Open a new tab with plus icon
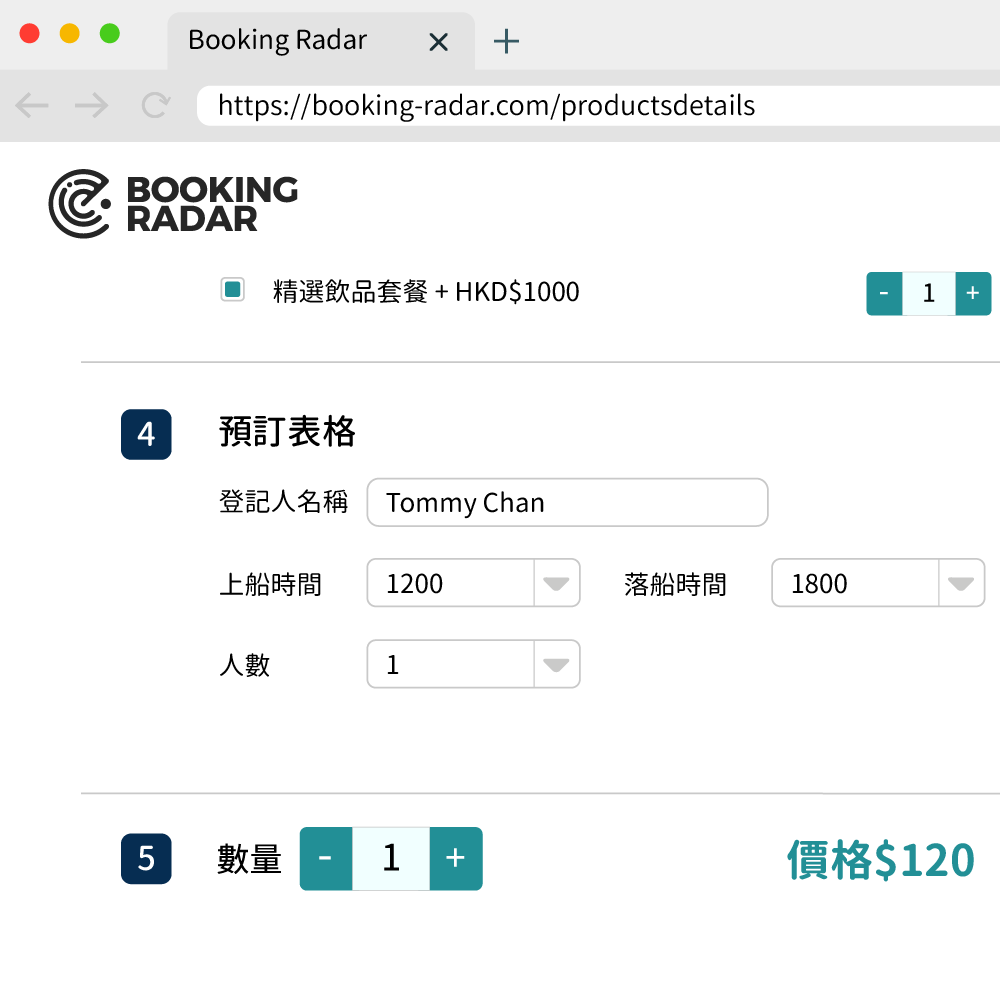 pos(506,41)
